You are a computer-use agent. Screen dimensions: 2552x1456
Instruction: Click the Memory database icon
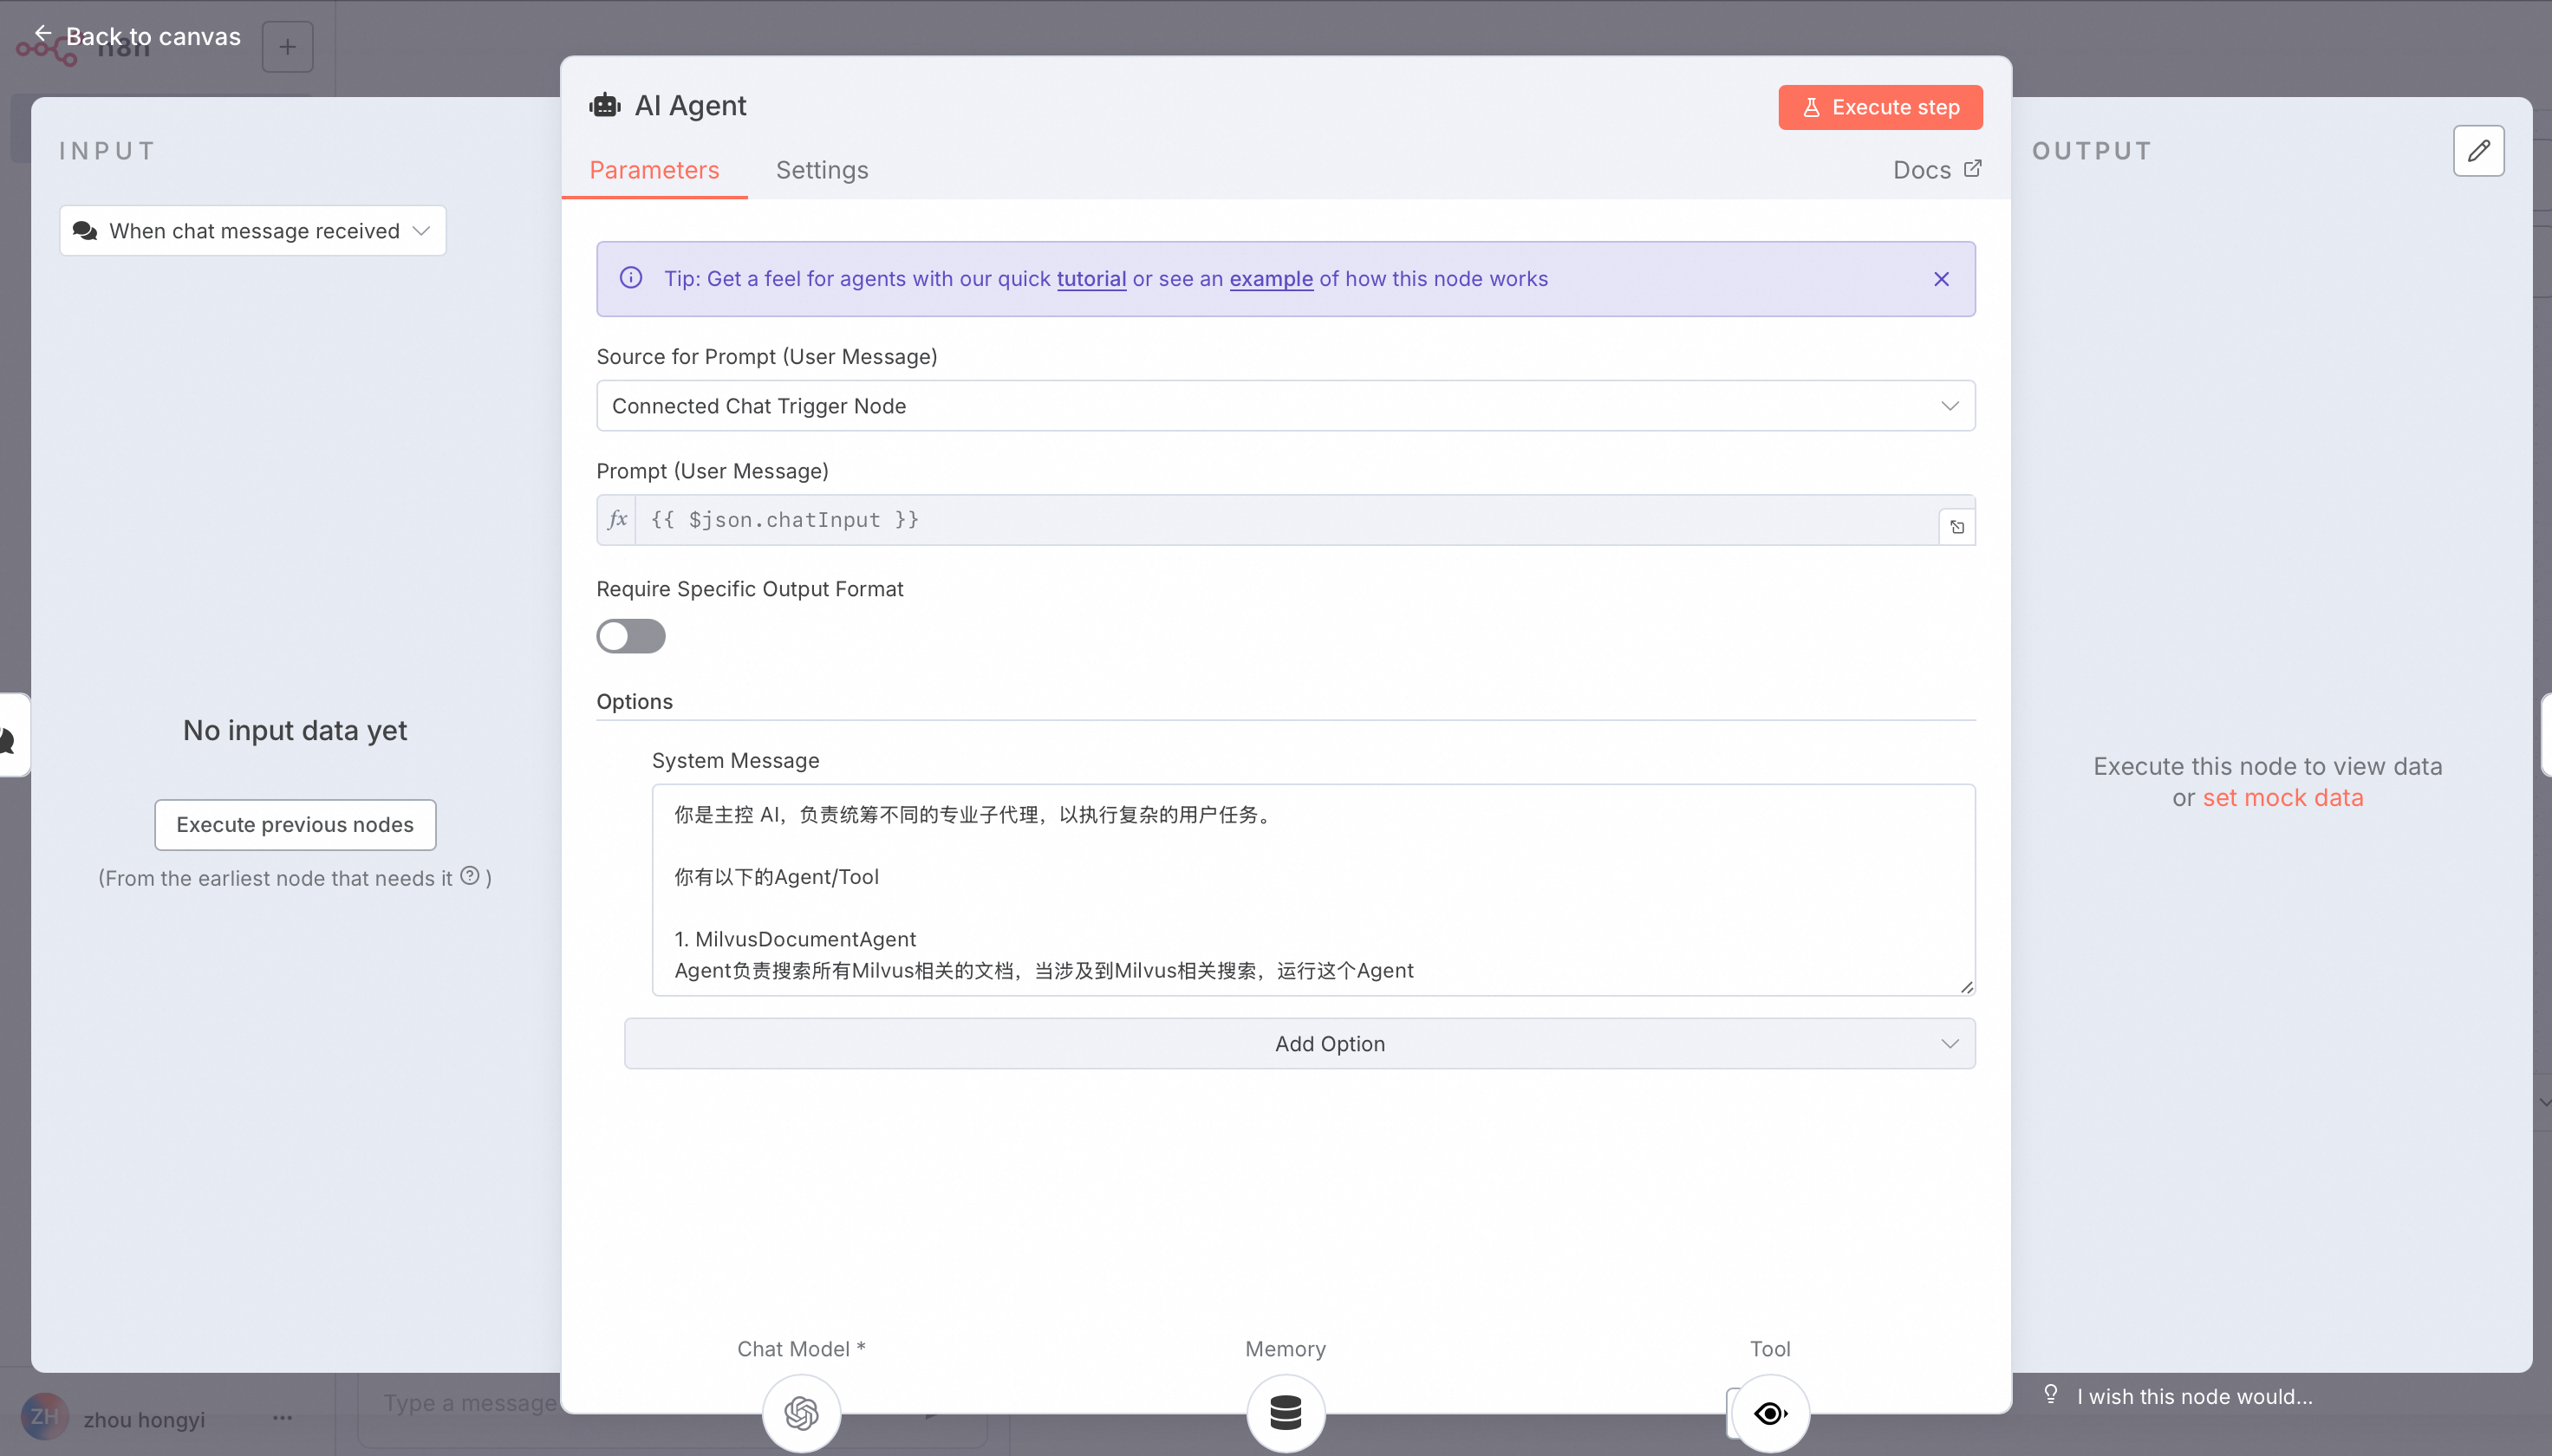pos(1285,1412)
